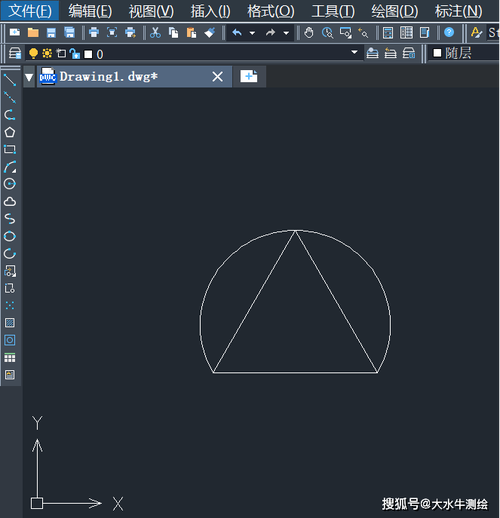
Task: Click the Pan hand icon
Action: point(309,33)
